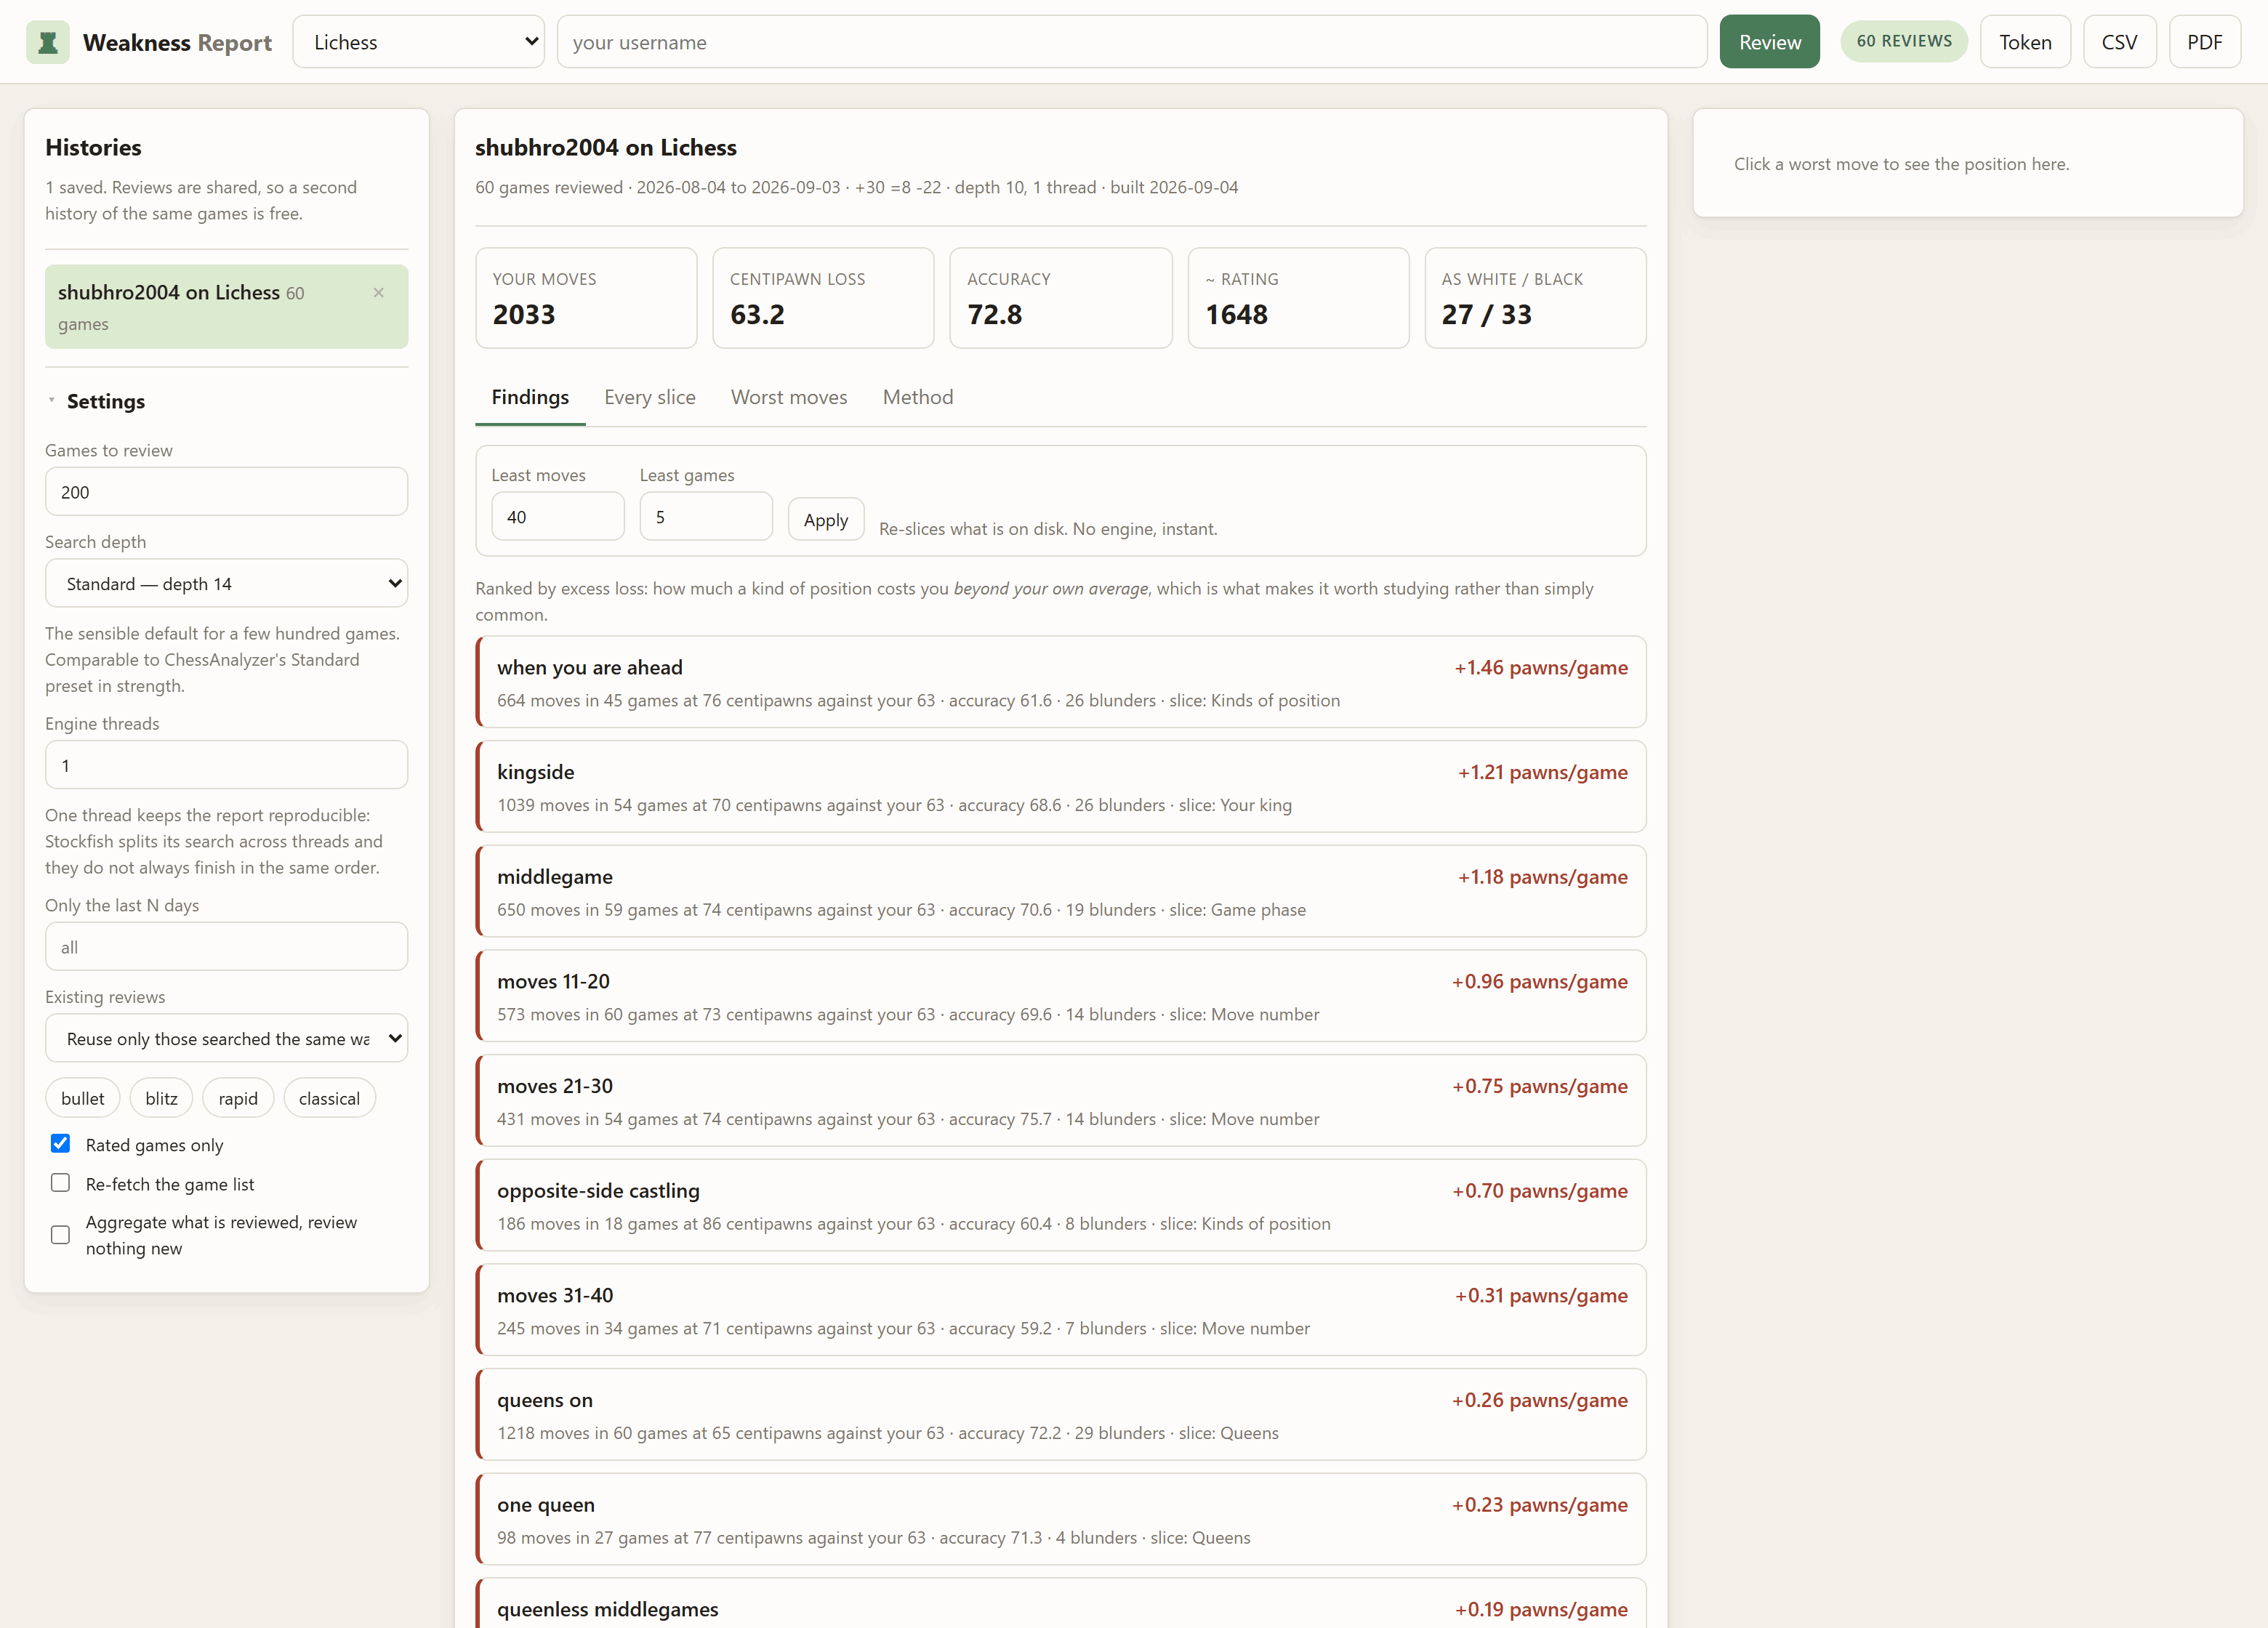The width and height of the screenshot is (2268, 1628).
Task: Switch to the Findings tab
Action: click(530, 397)
